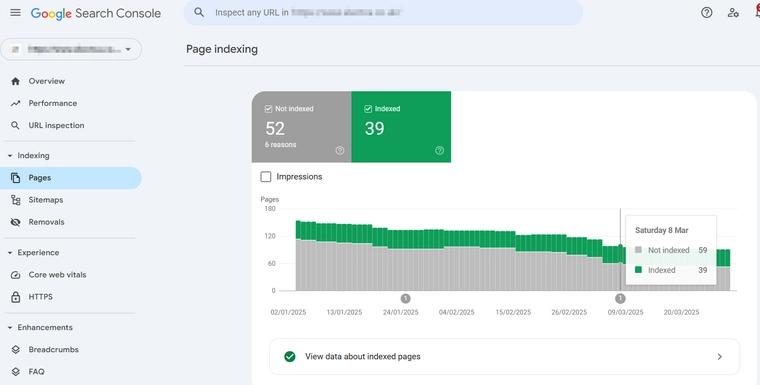Click the Inspect any URL search field
The height and width of the screenshot is (385, 760).
(383, 13)
